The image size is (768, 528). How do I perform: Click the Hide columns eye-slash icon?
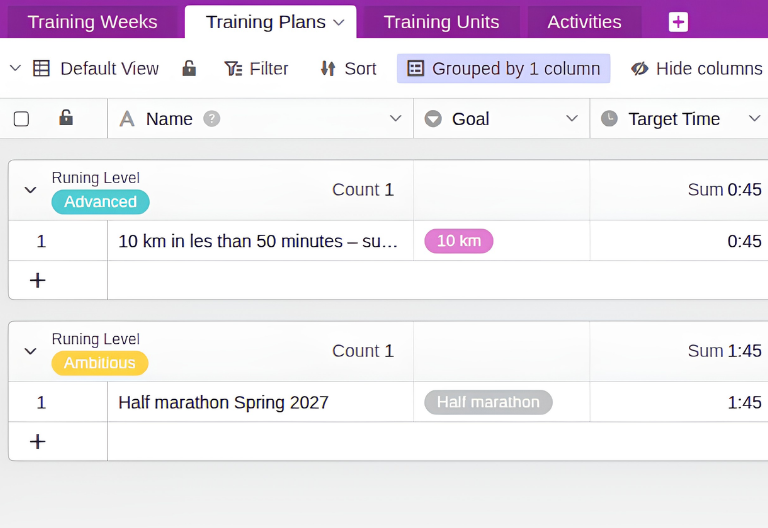tap(639, 69)
